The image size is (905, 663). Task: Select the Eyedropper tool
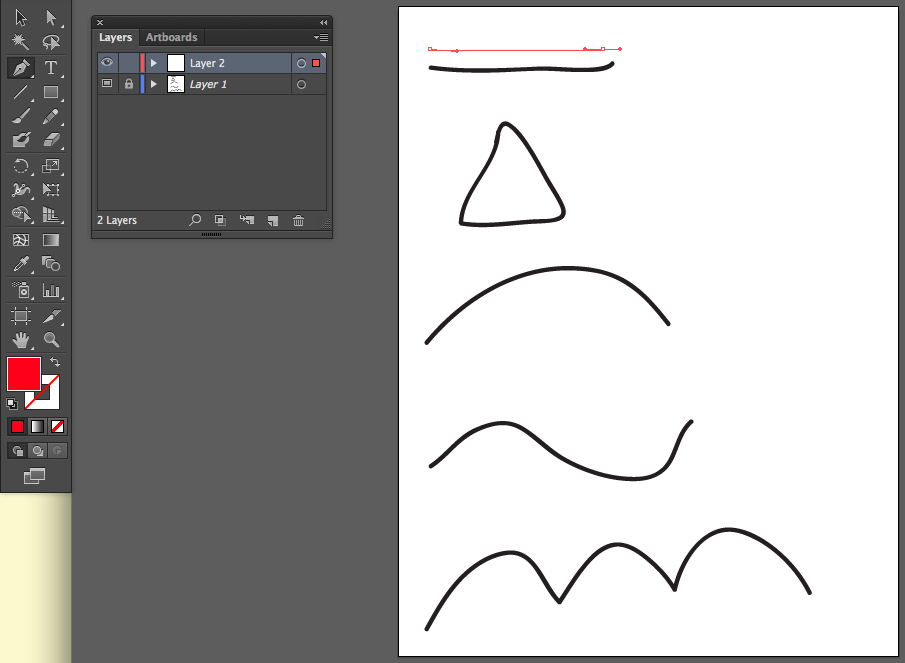pos(20,265)
